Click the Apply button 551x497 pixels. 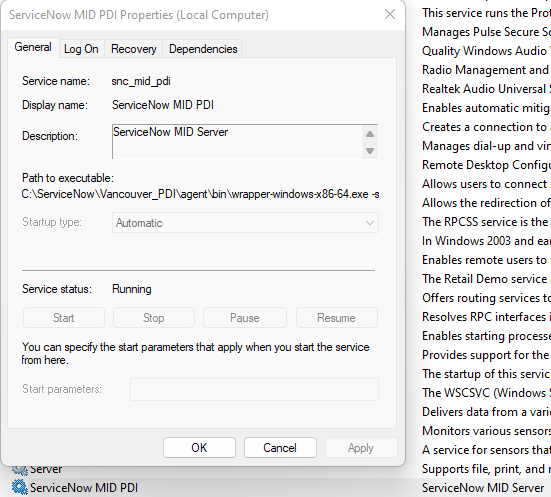[x=361, y=447]
